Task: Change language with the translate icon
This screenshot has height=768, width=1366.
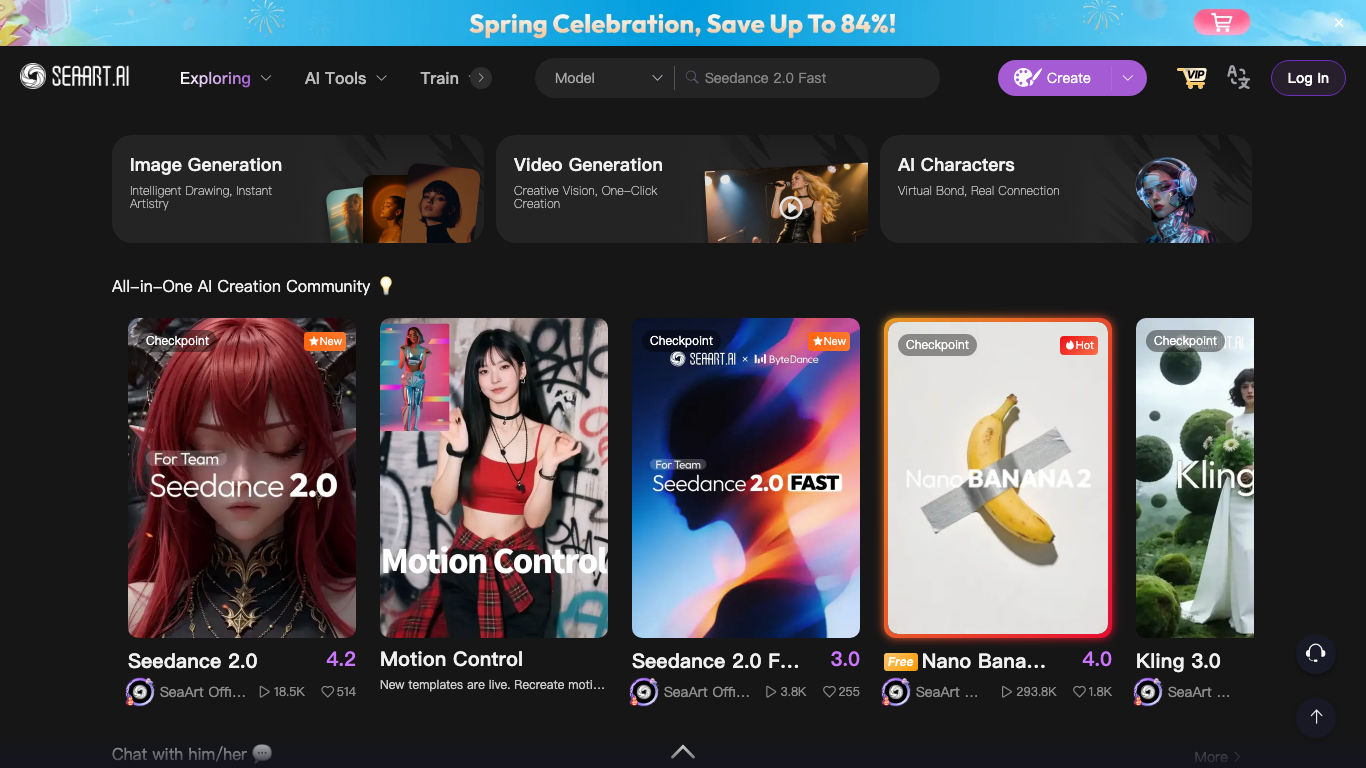Action: coord(1238,78)
